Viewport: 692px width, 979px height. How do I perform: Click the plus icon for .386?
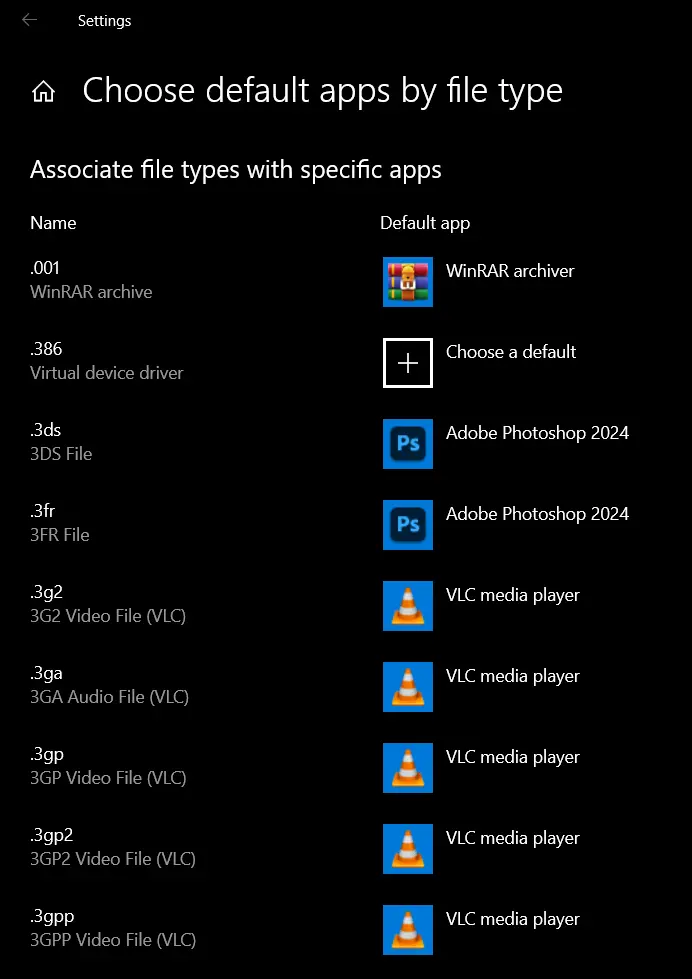pos(408,363)
